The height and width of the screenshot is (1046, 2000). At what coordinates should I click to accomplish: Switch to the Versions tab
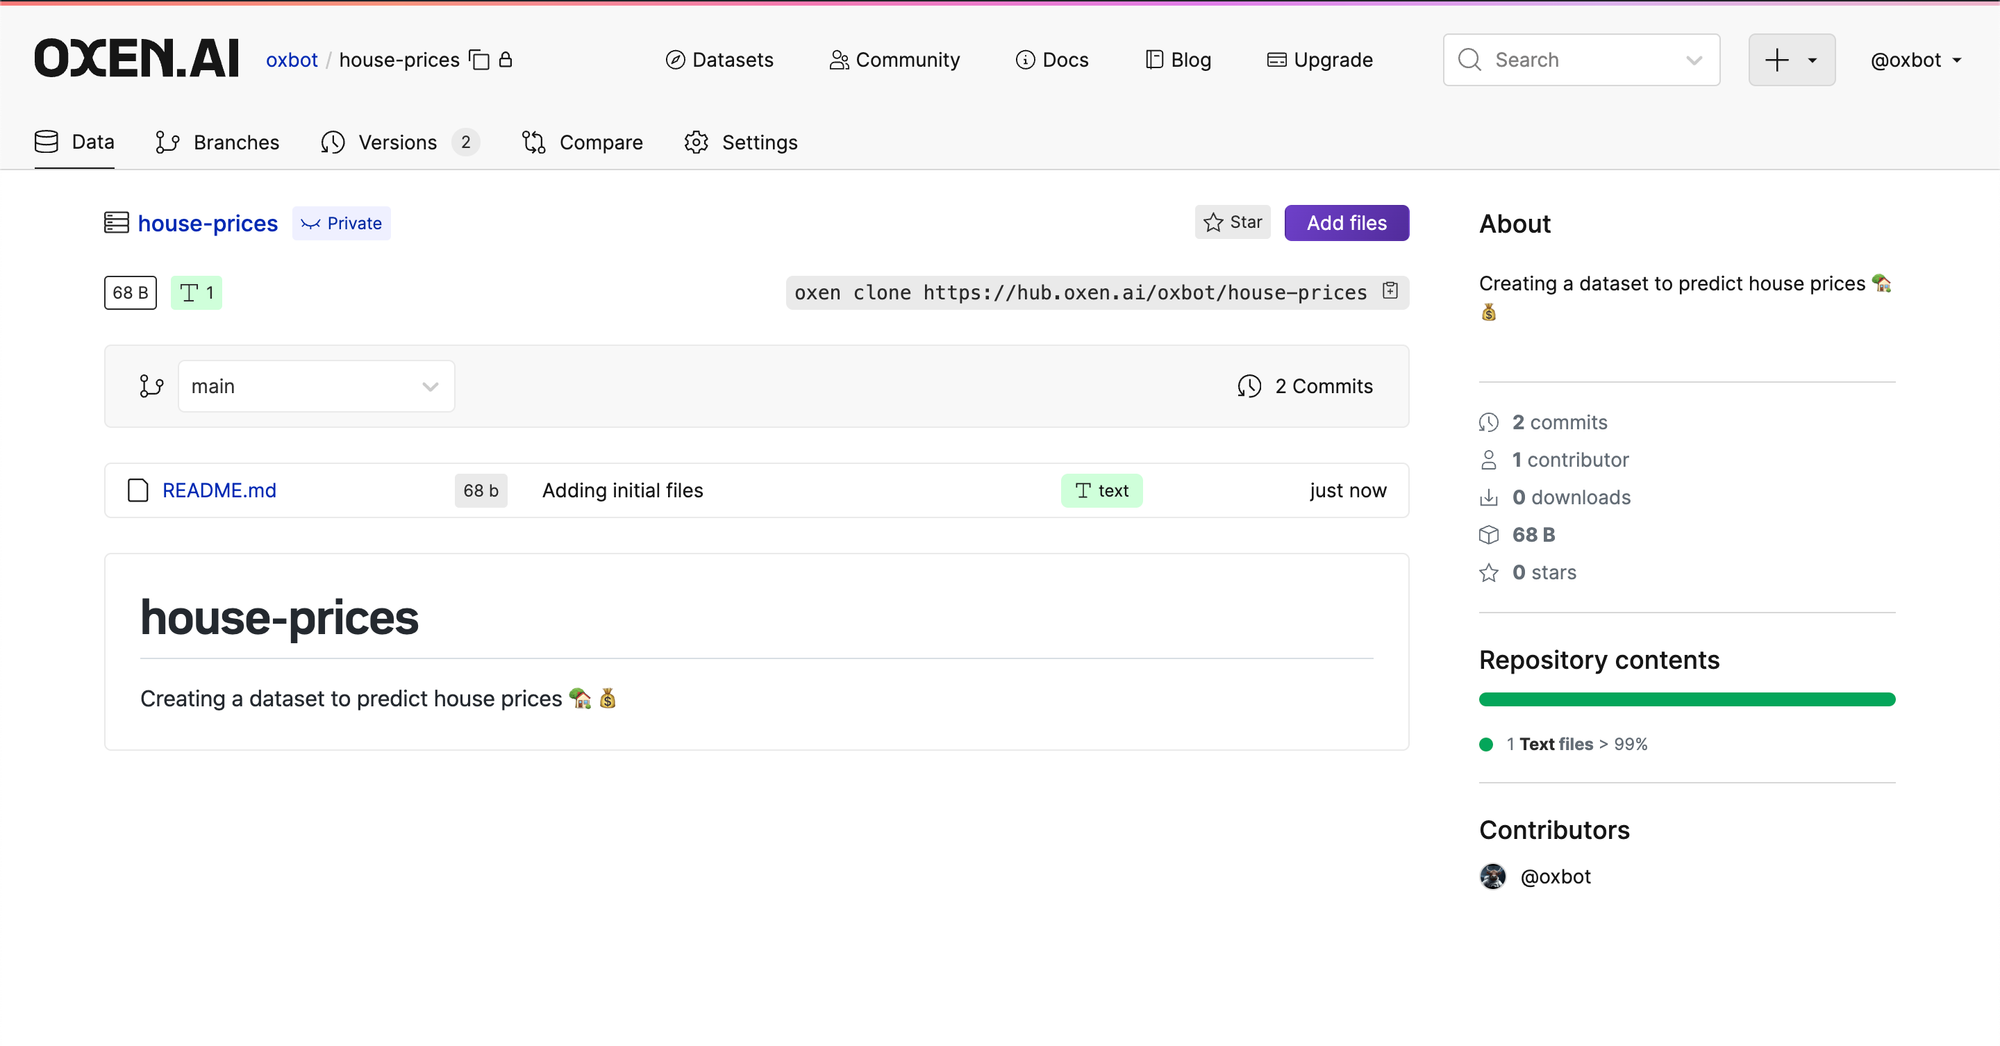[x=400, y=142]
